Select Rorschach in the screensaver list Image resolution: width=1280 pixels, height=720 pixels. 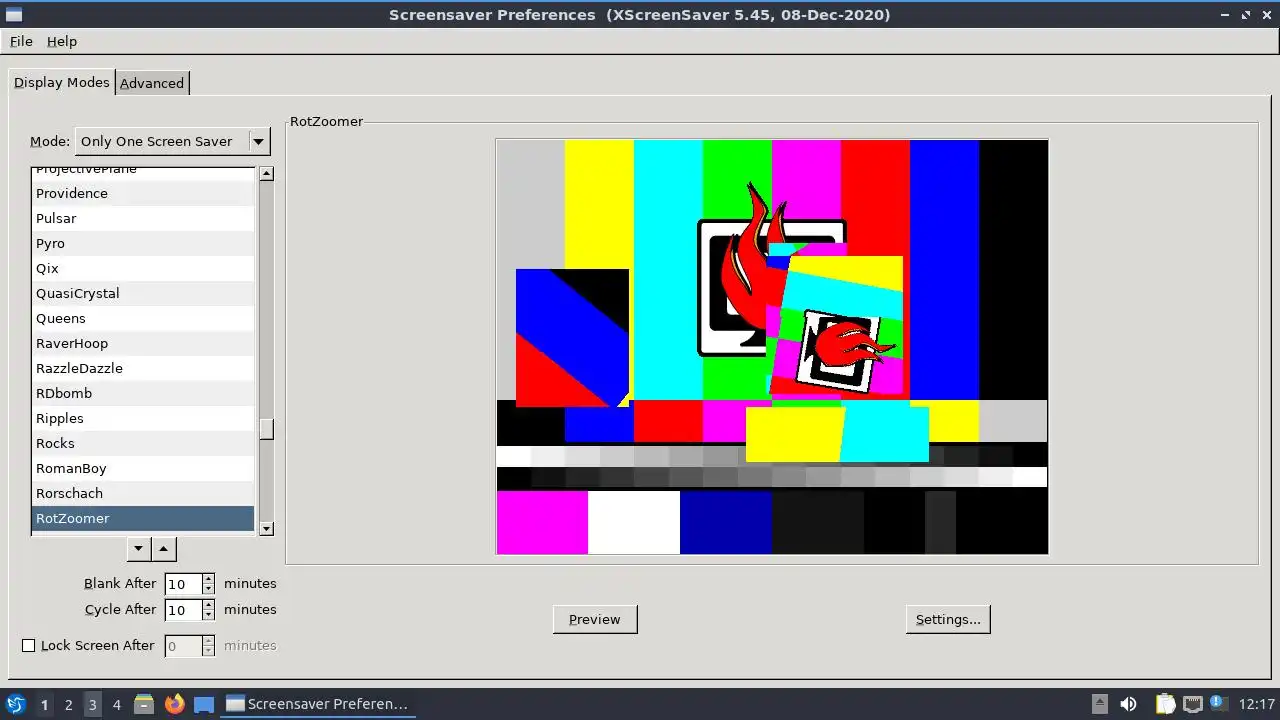point(143,493)
